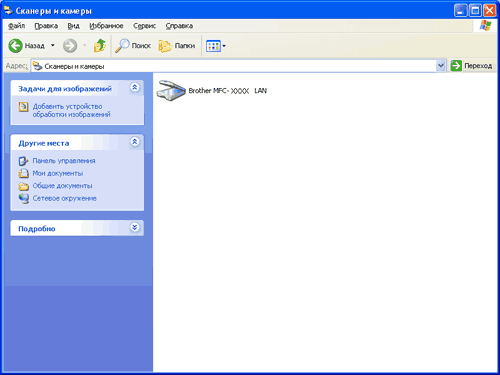This screenshot has width=500, height=375.
Task: Open the Файл menu
Action: (16, 26)
